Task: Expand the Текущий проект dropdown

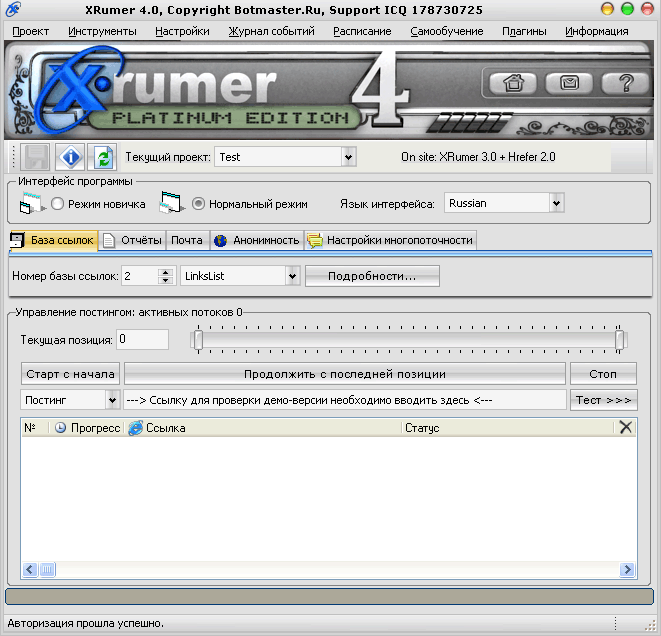Action: [x=348, y=157]
